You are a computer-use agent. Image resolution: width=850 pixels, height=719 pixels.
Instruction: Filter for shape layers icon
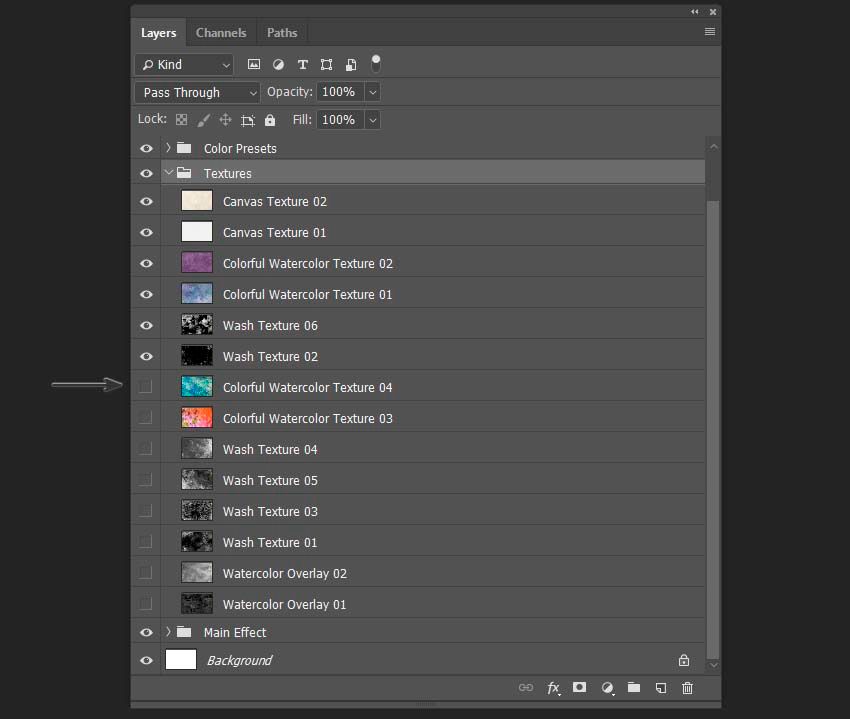pos(326,65)
